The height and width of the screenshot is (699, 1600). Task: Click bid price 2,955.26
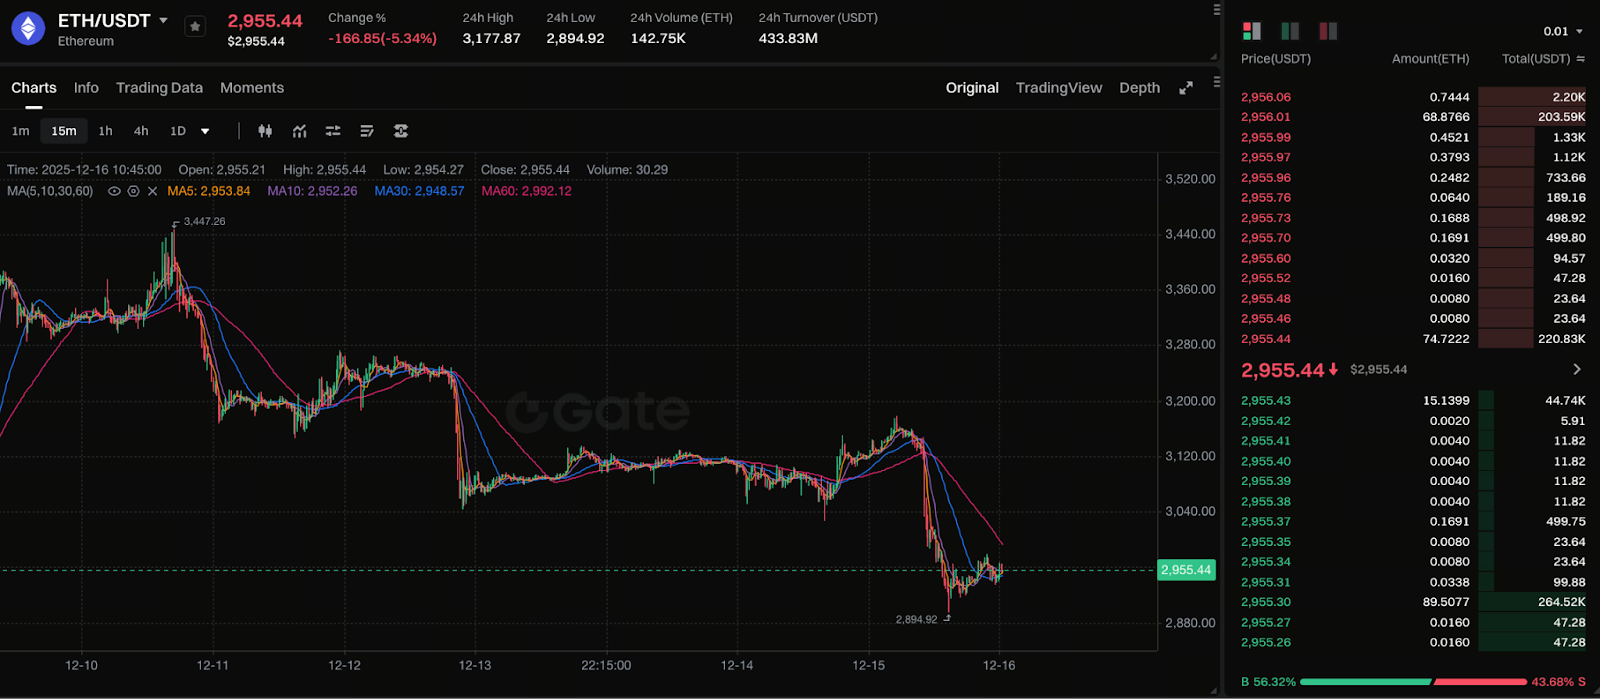tap(1266, 642)
